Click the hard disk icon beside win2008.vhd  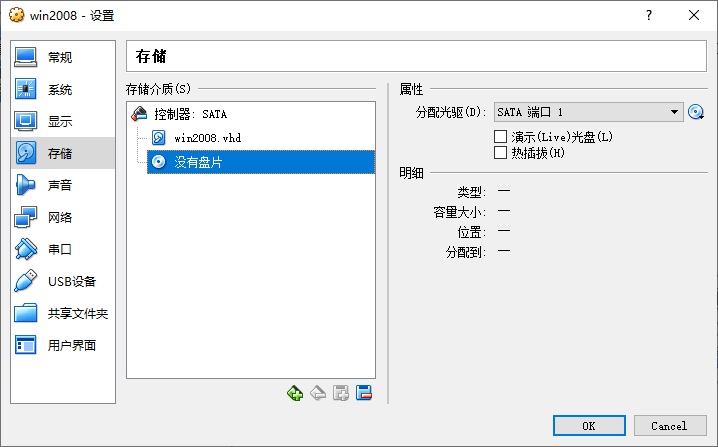pyautogui.click(x=158, y=138)
